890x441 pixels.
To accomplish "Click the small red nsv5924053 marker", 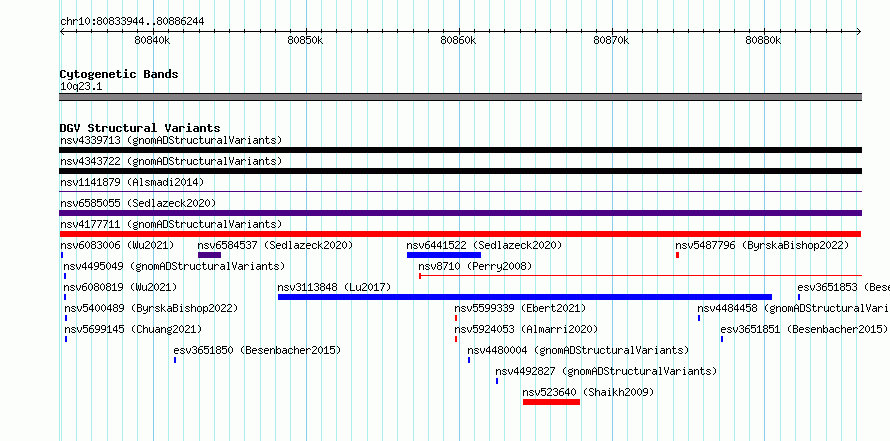I will [456, 339].
